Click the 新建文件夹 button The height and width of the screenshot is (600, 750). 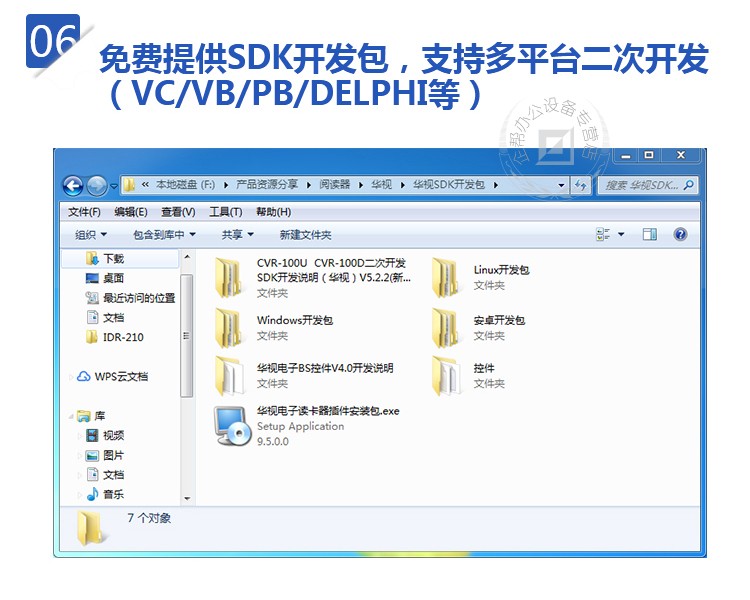(x=305, y=234)
